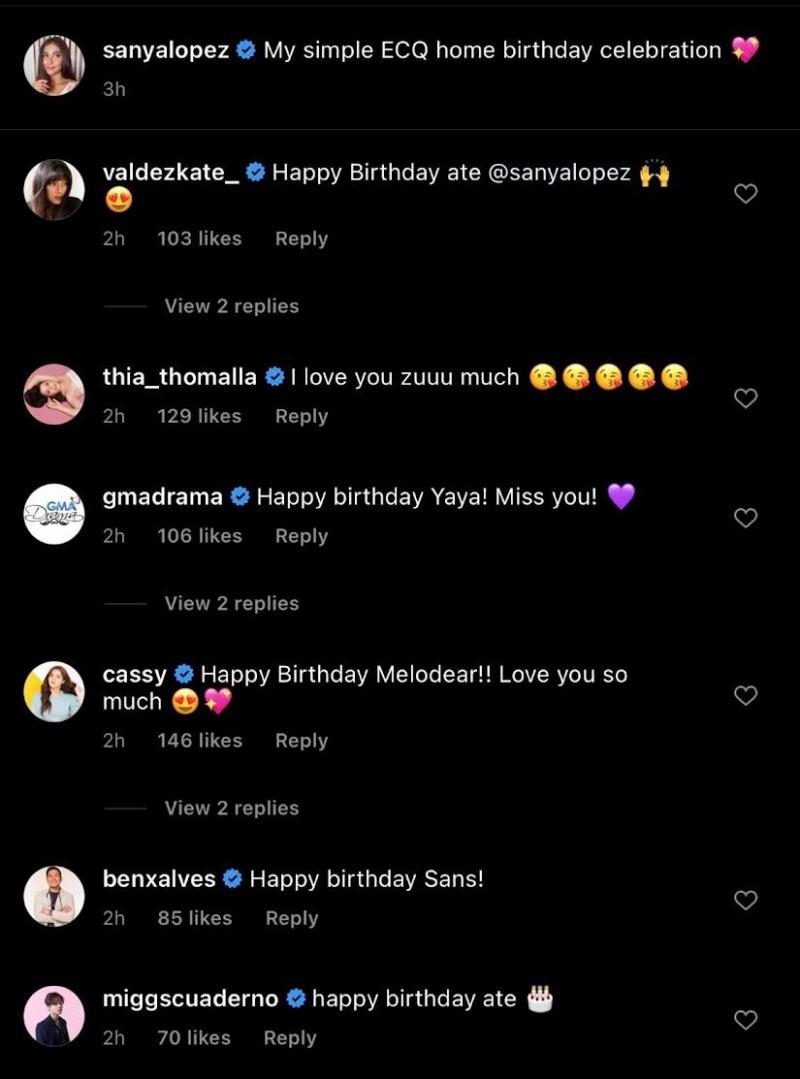Image resolution: width=800 pixels, height=1079 pixels.
Task: Show 2 replies under cassy's comment
Action: [231, 808]
